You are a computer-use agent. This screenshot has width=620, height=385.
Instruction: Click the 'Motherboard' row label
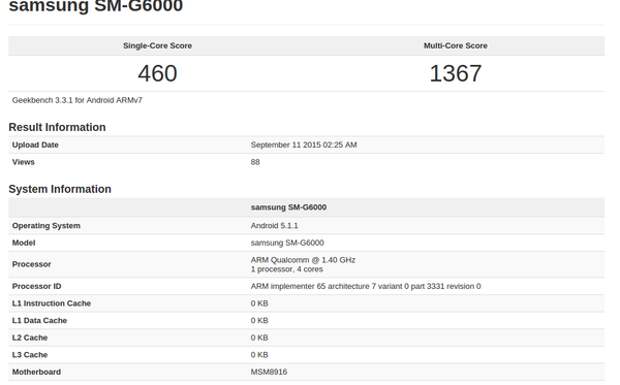(x=36, y=372)
